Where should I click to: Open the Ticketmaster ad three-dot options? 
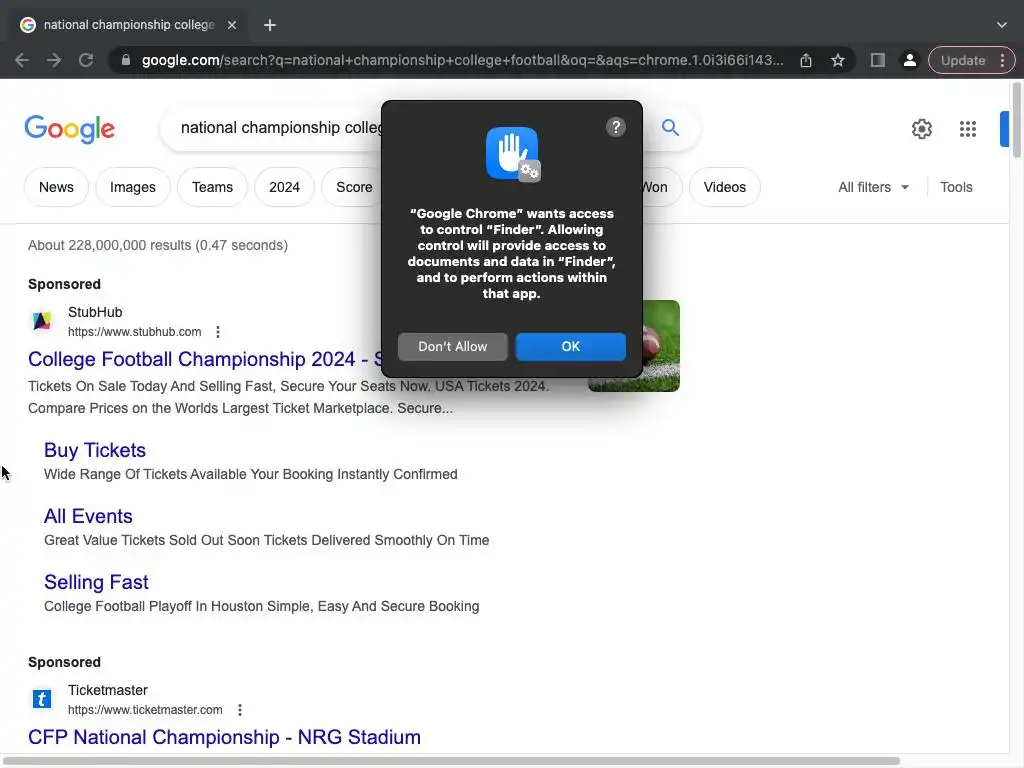[x=240, y=710]
